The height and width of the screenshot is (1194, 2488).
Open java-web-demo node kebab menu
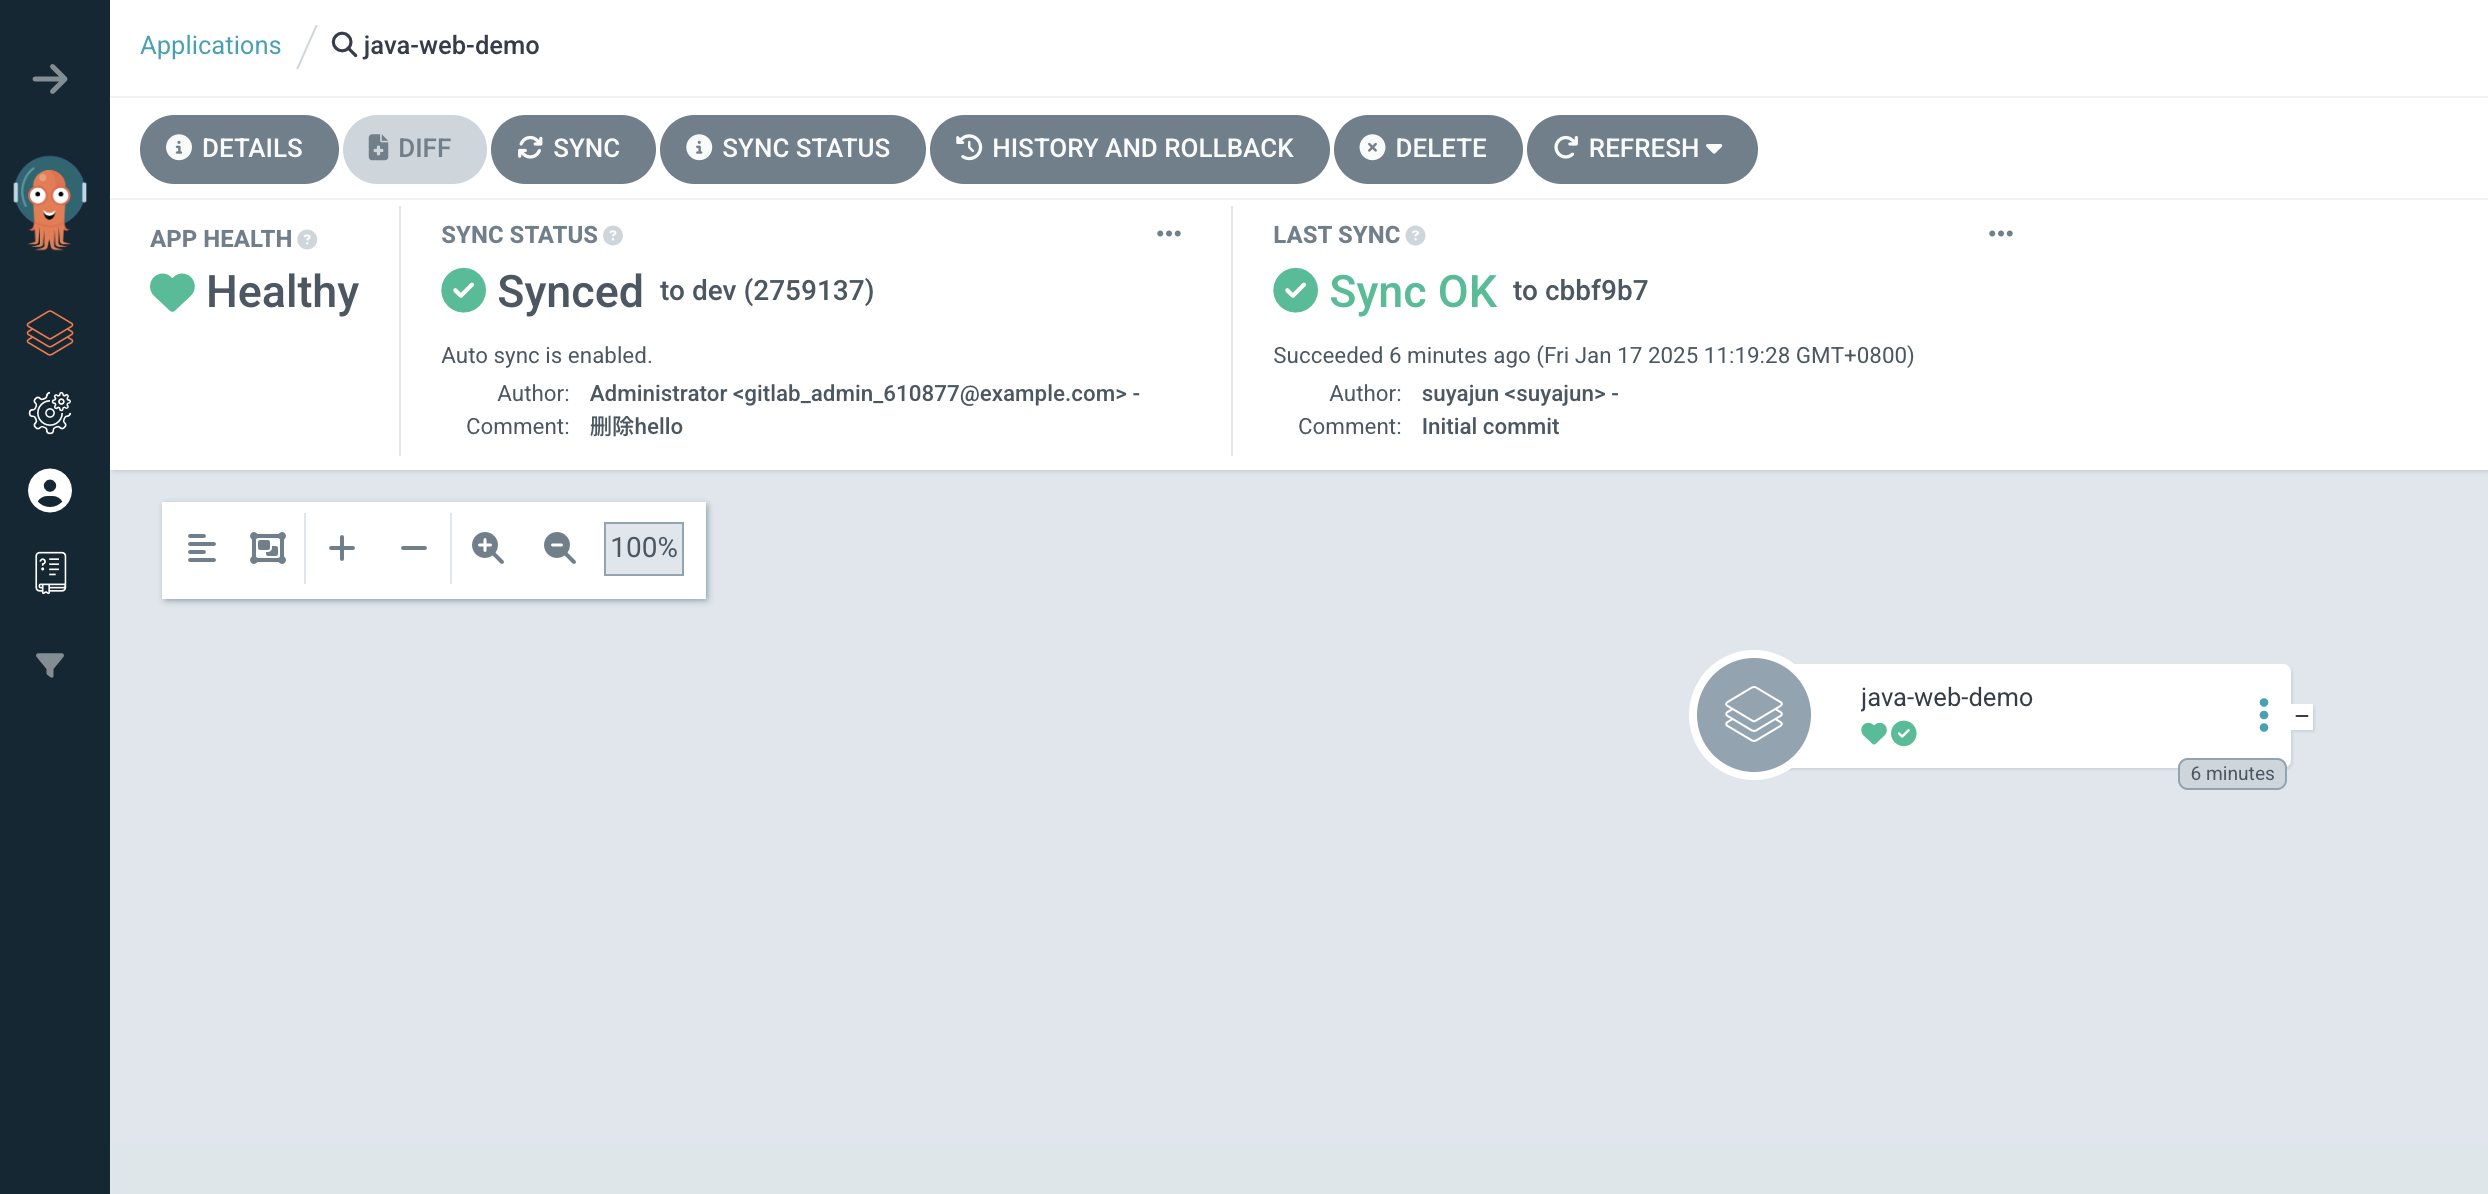pyautogui.click(x=2263, y=715)
